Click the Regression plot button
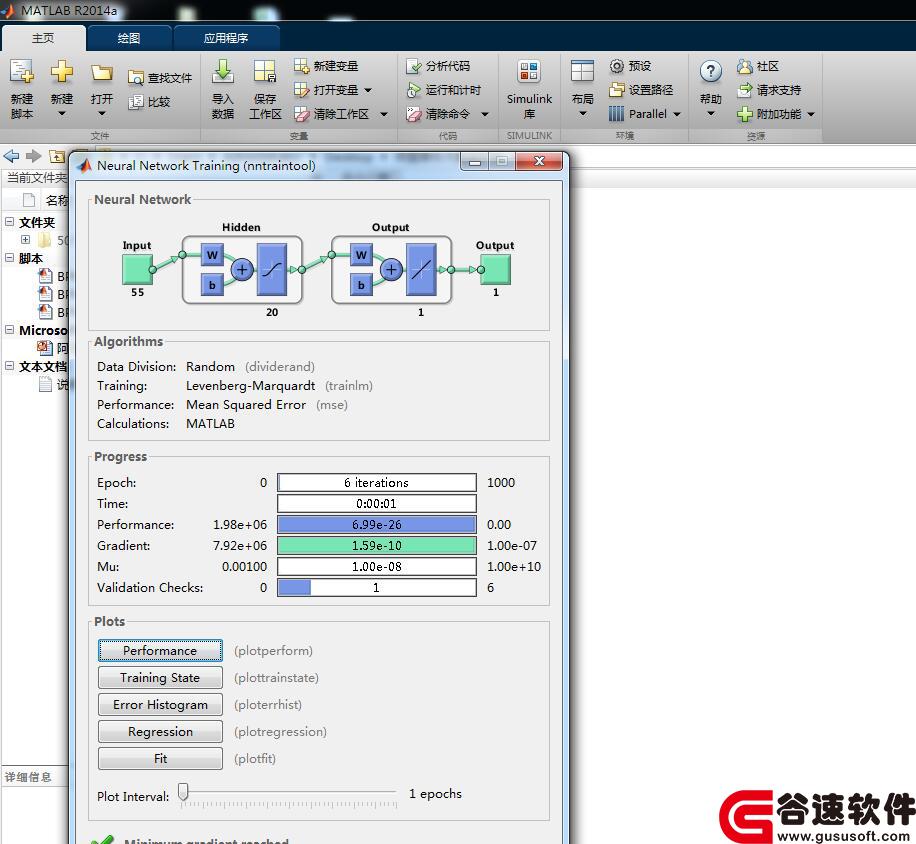Viewport: 916px width, 844px height. pyautogui.click(x=160, y=731)
